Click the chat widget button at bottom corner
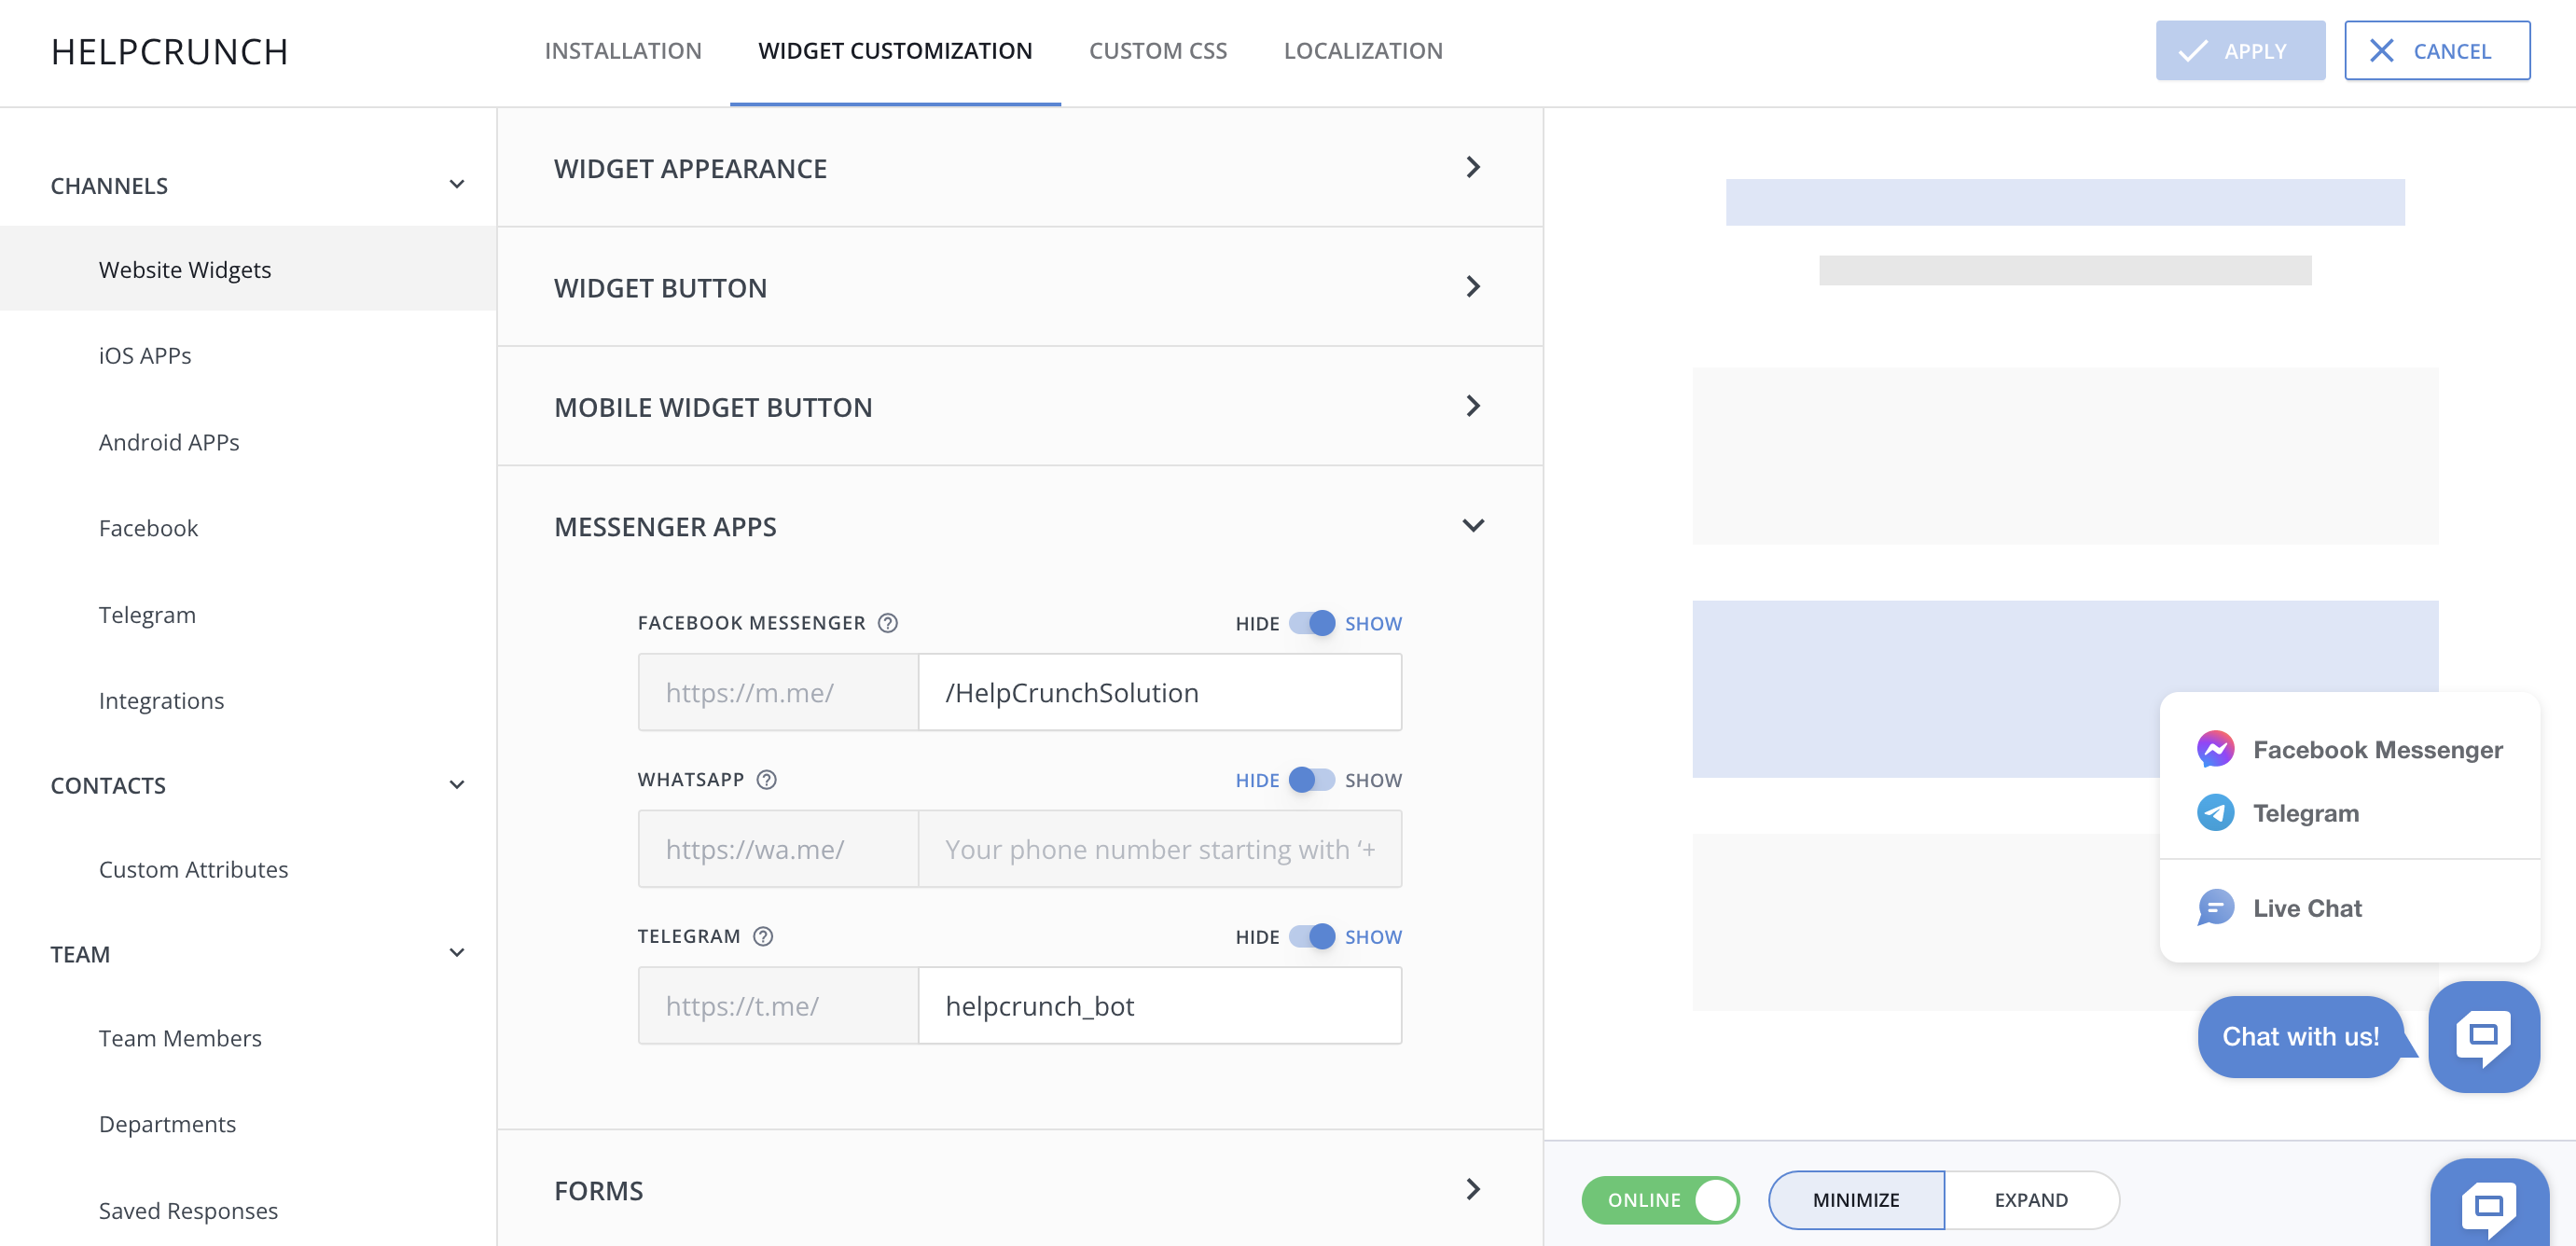Screen dimensions: 2576x1246 coord(2489,1204)
